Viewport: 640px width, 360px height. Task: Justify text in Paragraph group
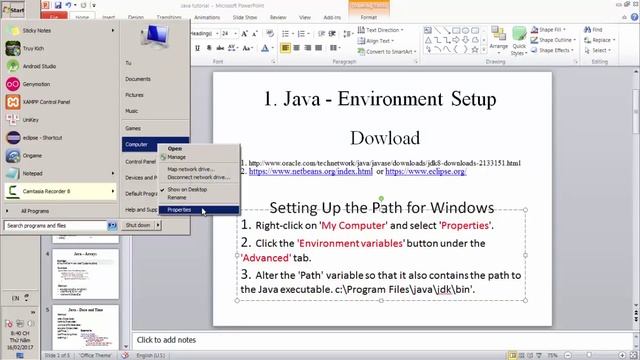[x=319, y=48]
